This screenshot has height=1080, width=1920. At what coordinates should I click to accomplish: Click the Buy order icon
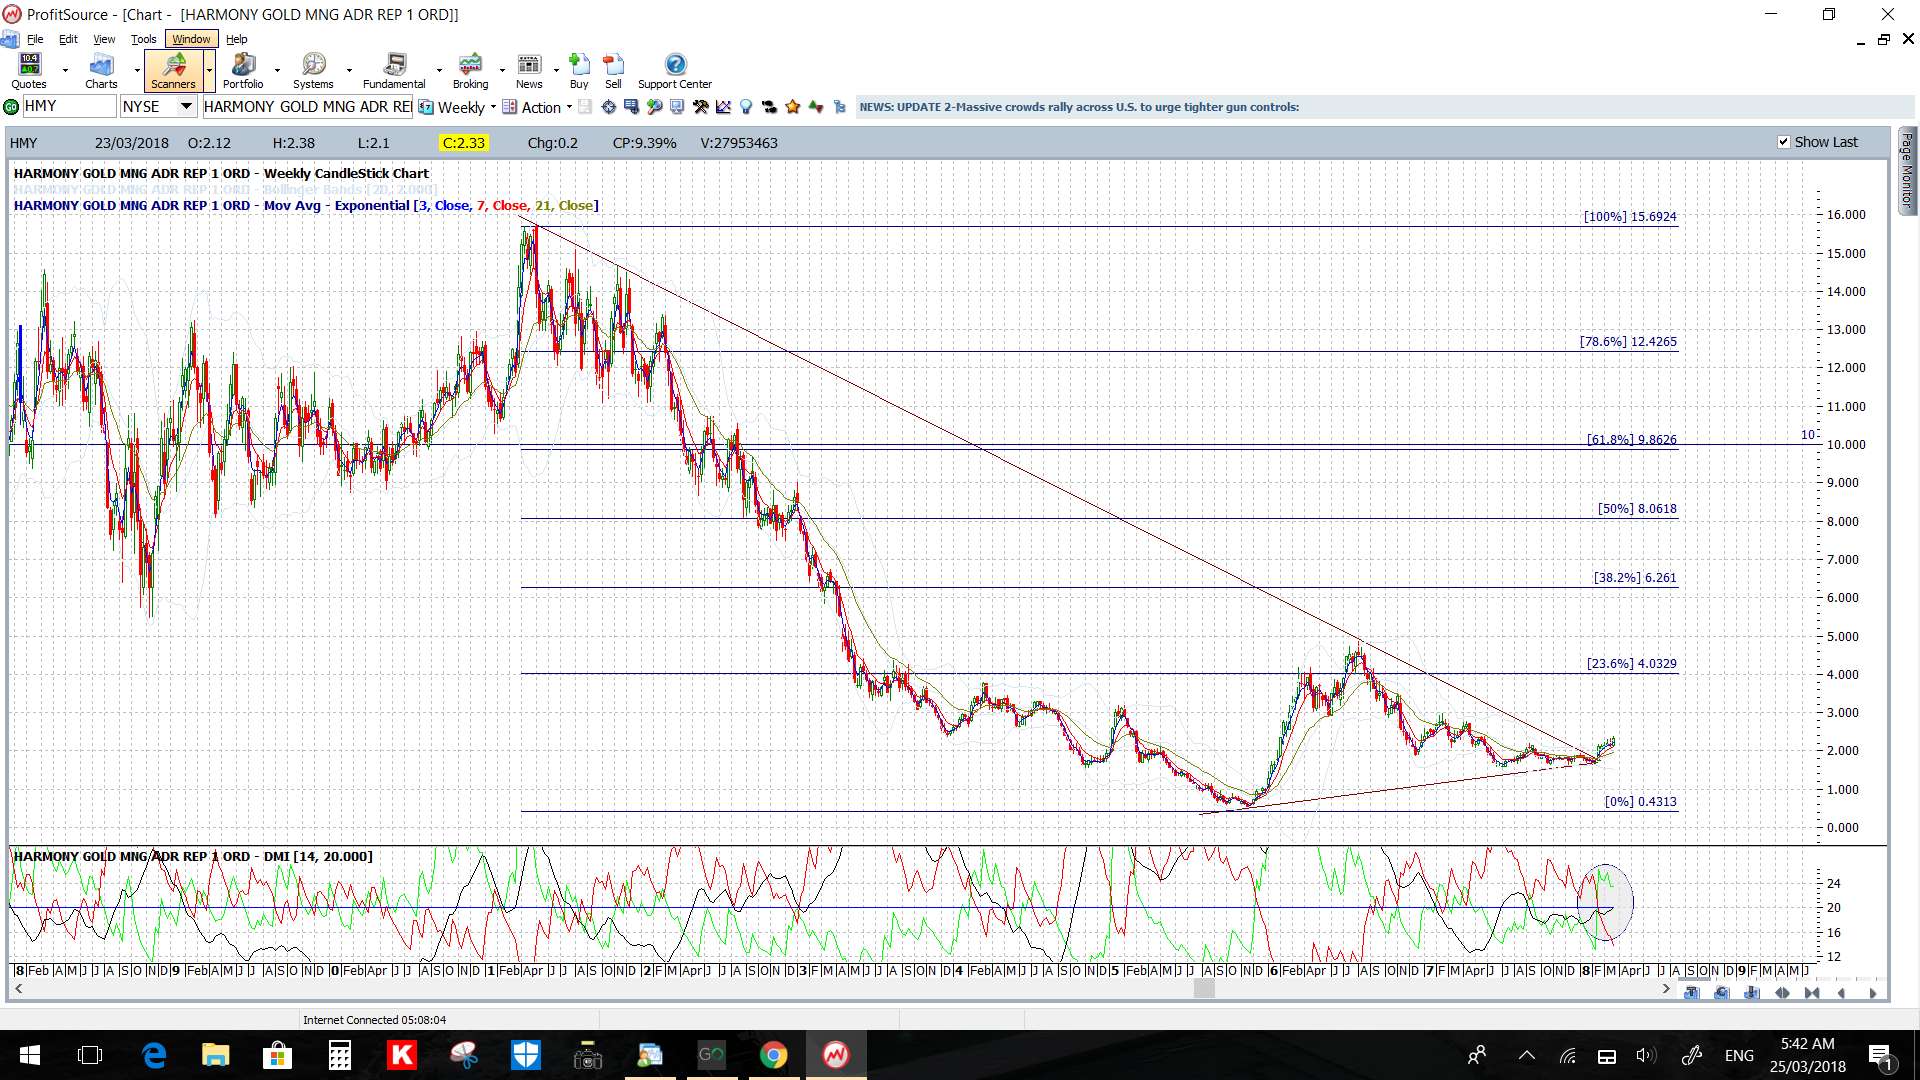579,71
